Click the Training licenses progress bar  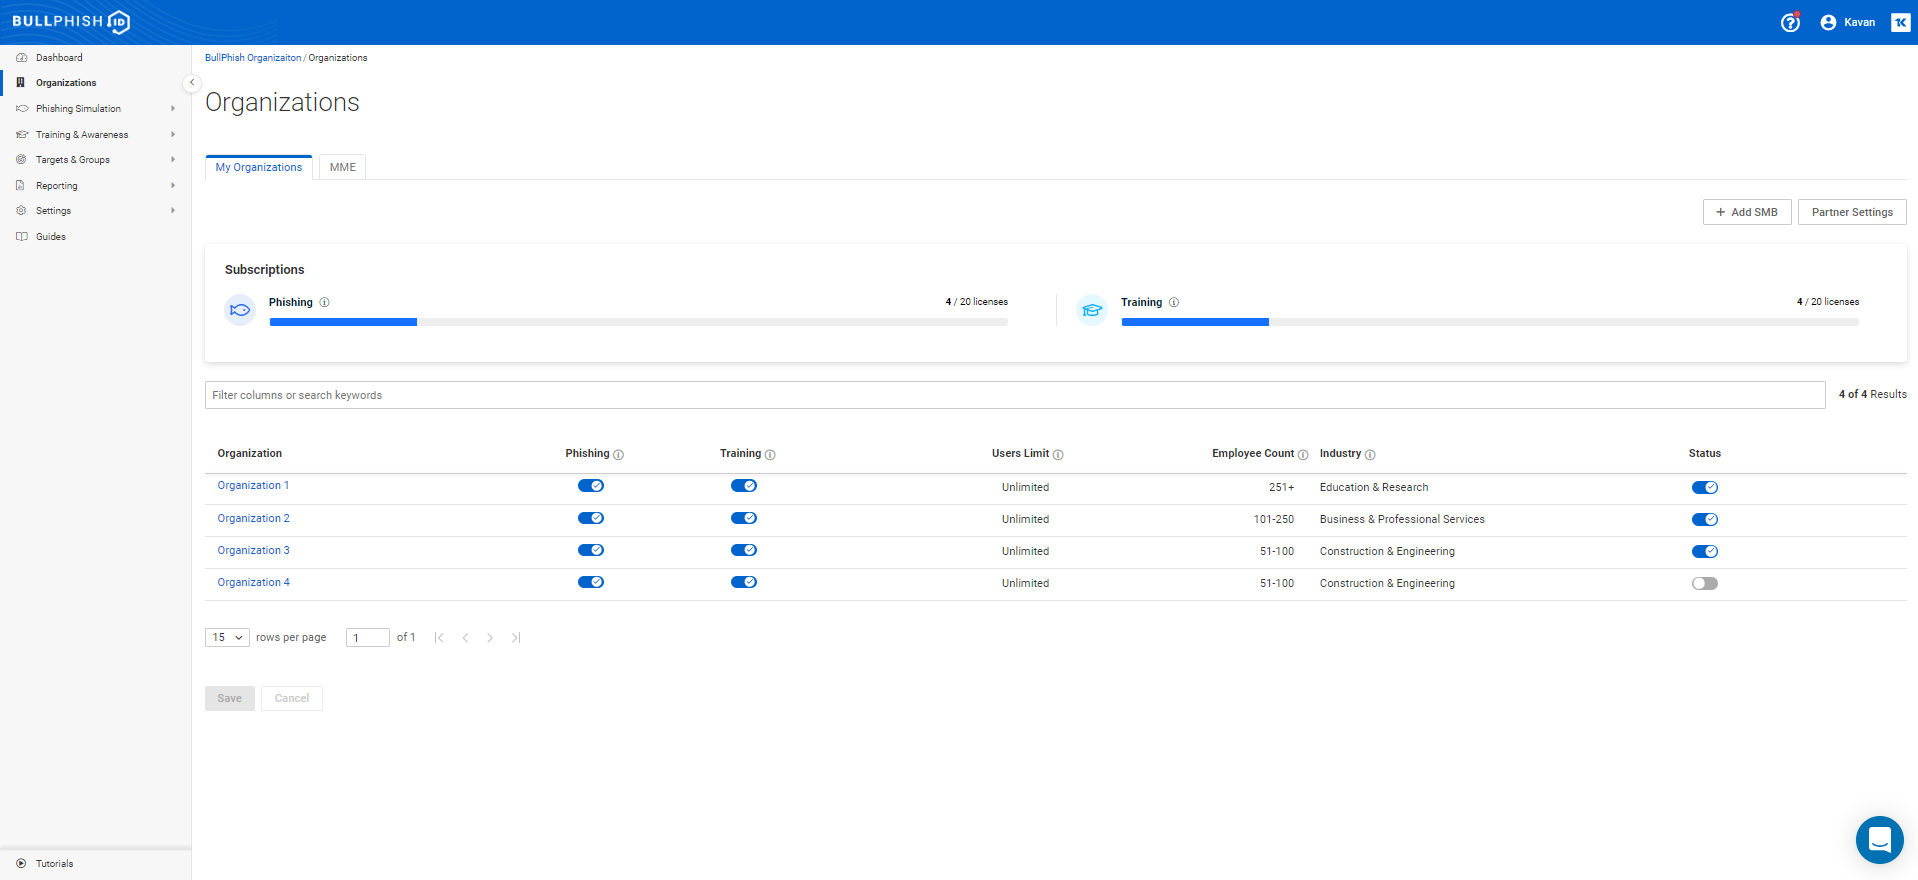click(x=1490, y=322)
